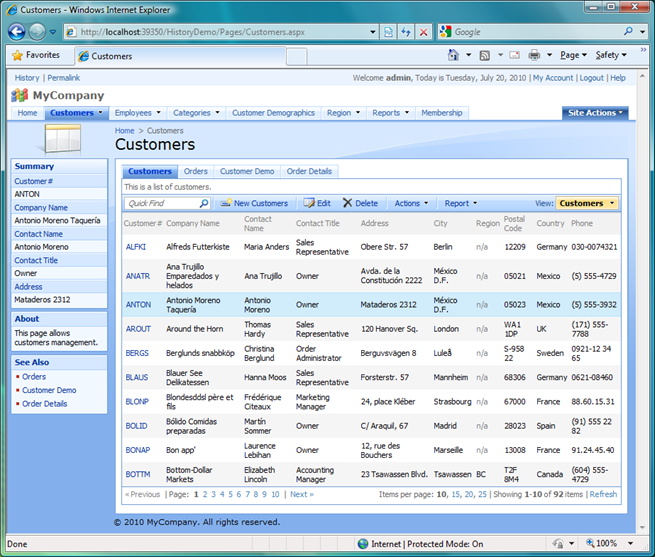
Task: Click Home in the breadcrumb
Action: 124,131
